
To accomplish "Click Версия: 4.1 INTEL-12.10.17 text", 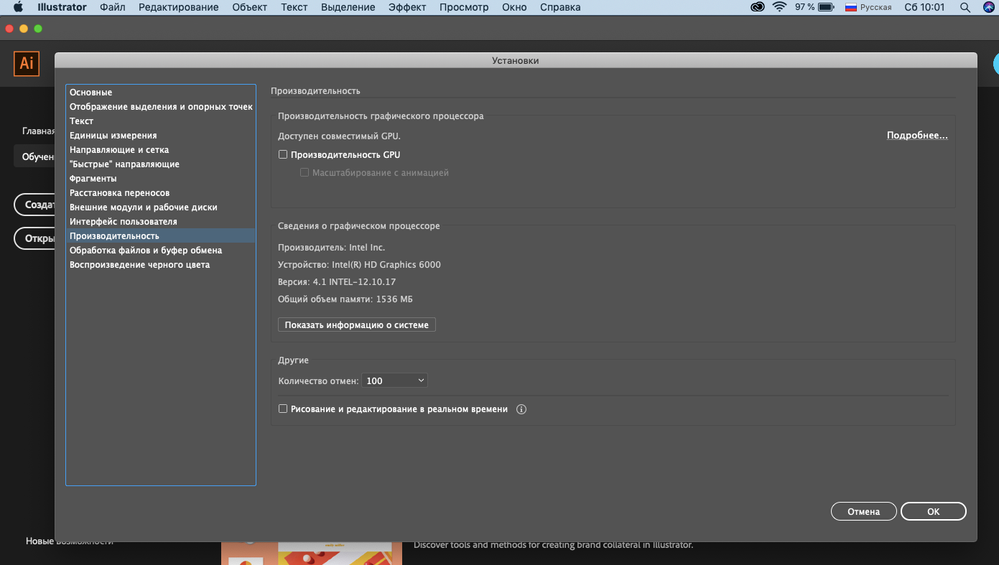I will coord(336,282).
